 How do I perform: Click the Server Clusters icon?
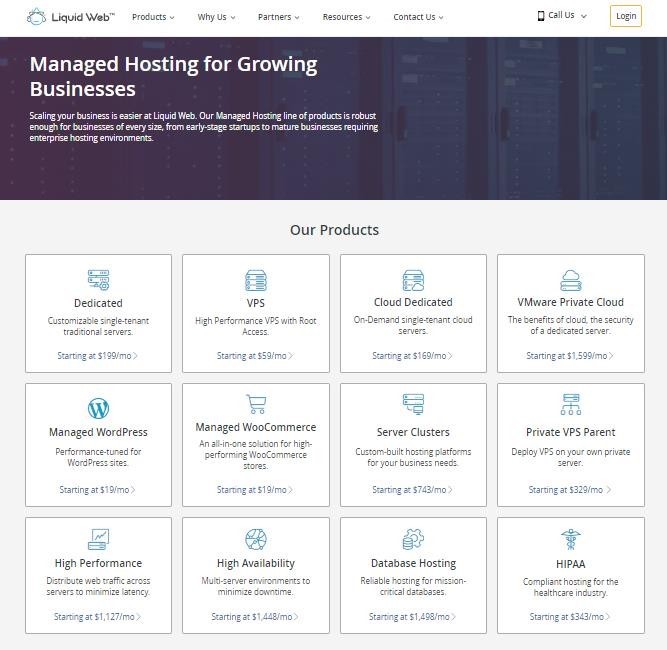click(413, 404)
